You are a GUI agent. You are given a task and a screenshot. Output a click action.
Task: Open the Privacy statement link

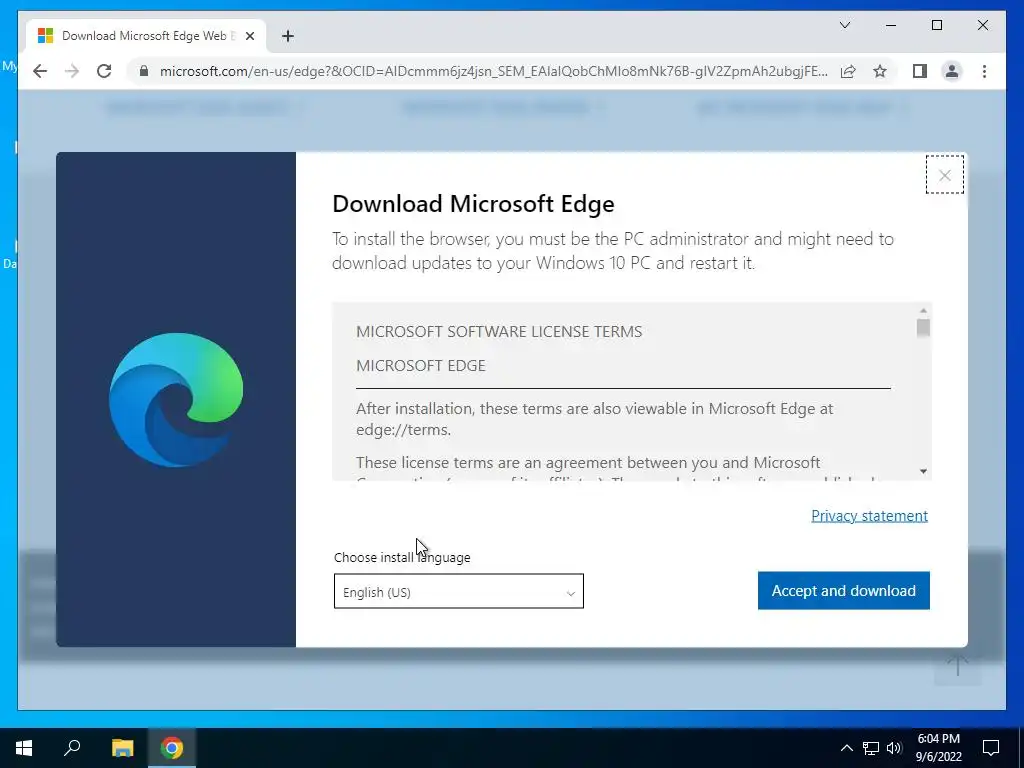pyautogui.click(x=869, y=515)
